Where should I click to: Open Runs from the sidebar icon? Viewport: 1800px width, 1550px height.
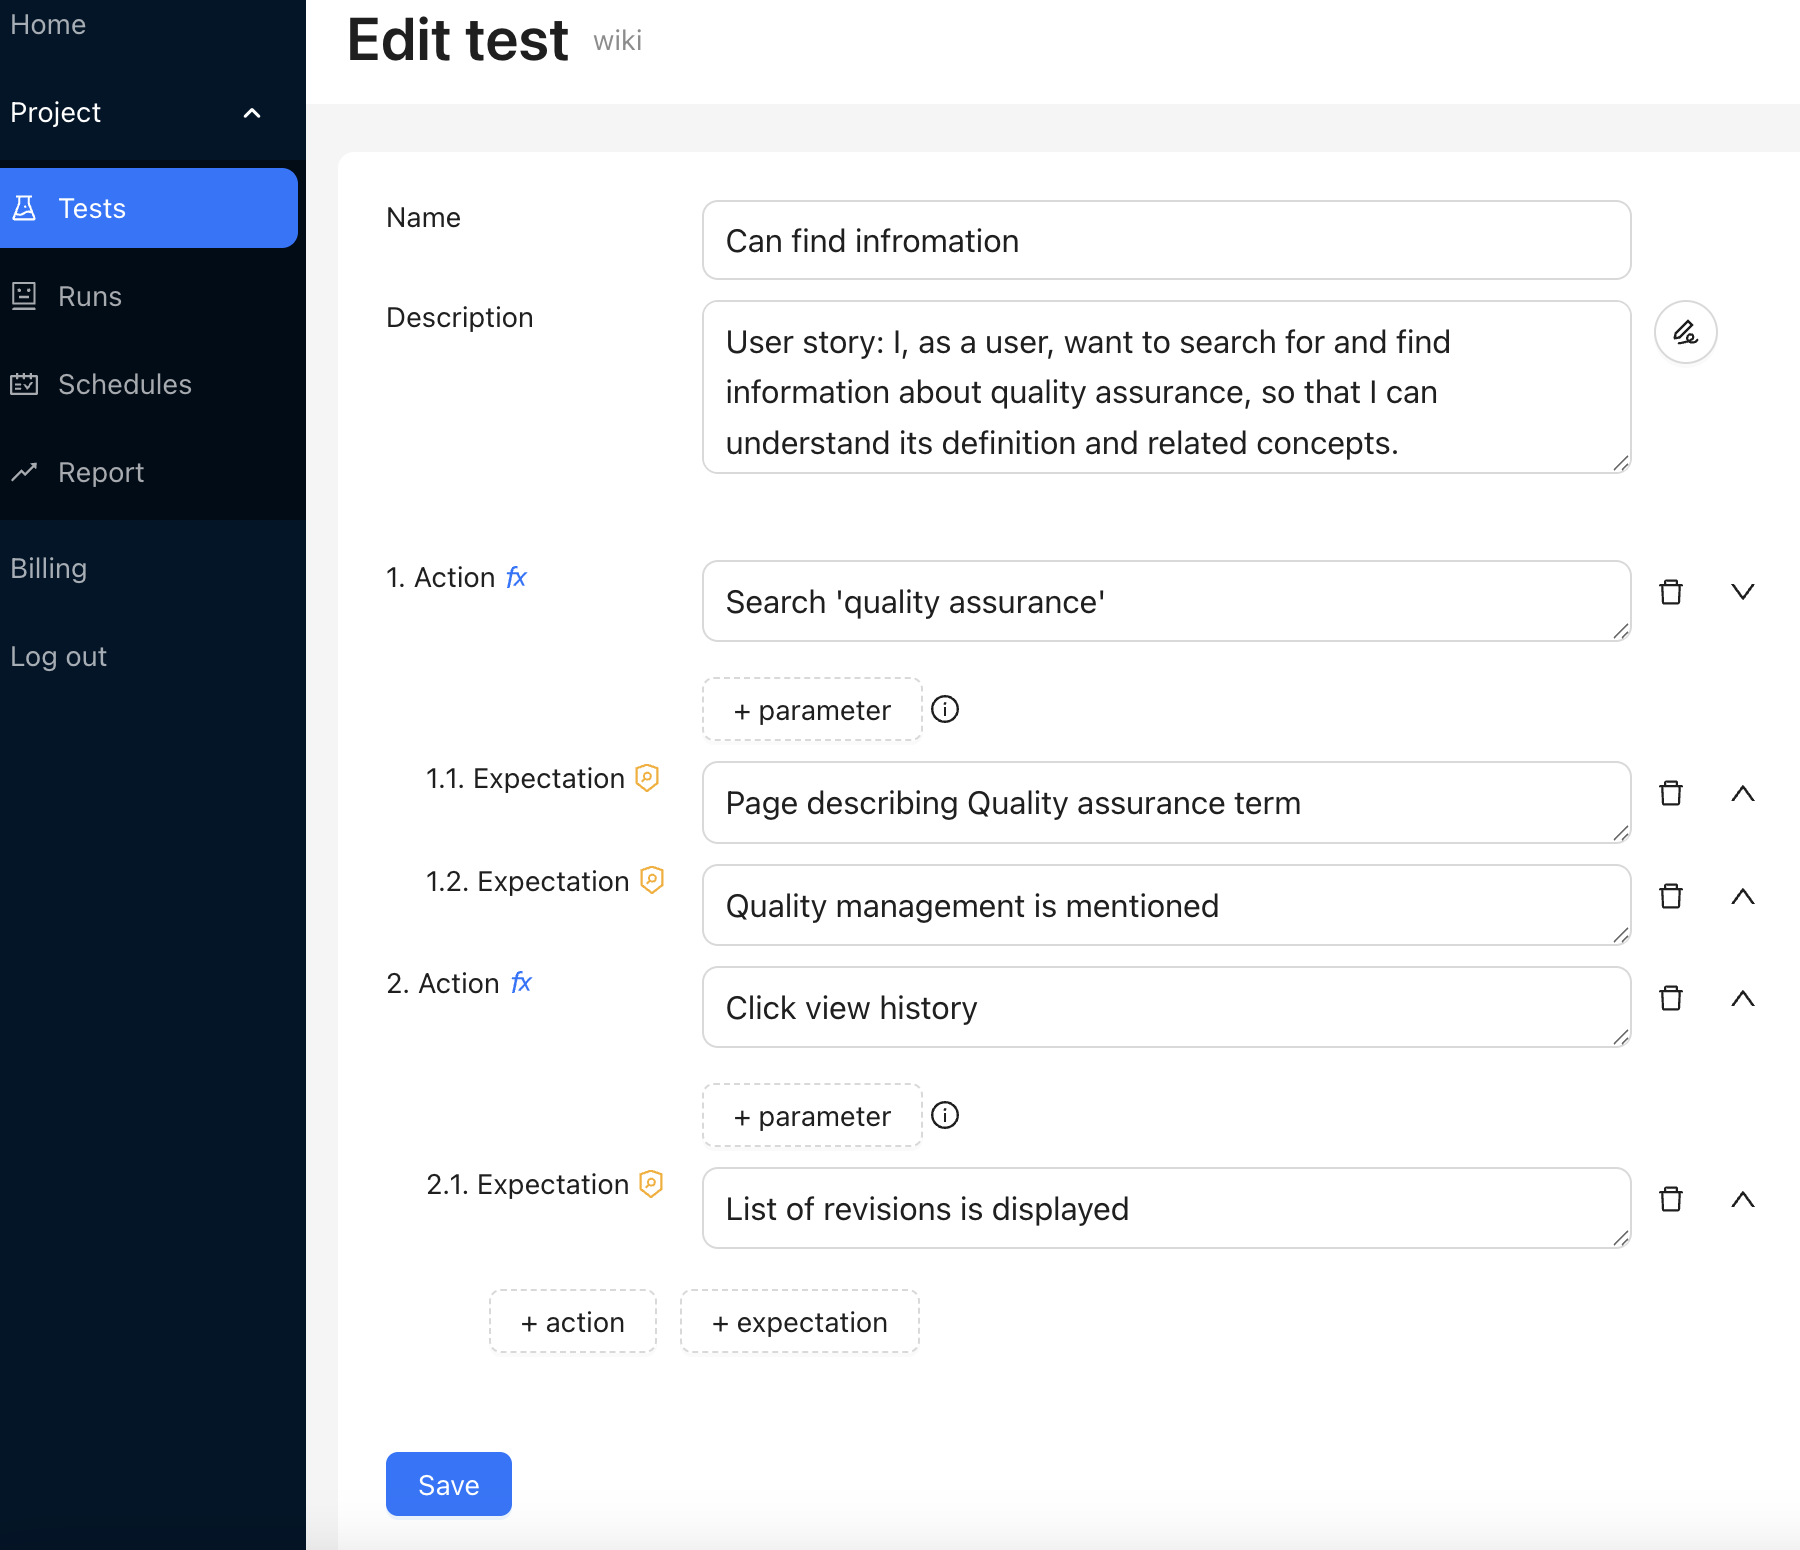click(26, 296)
